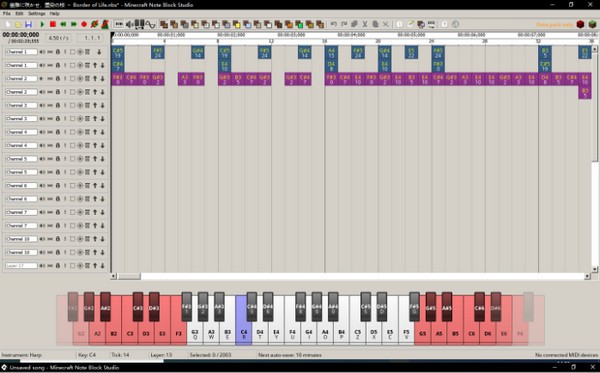Open song properties pencil icon
600x373 pixels.
tap(410, 24)
